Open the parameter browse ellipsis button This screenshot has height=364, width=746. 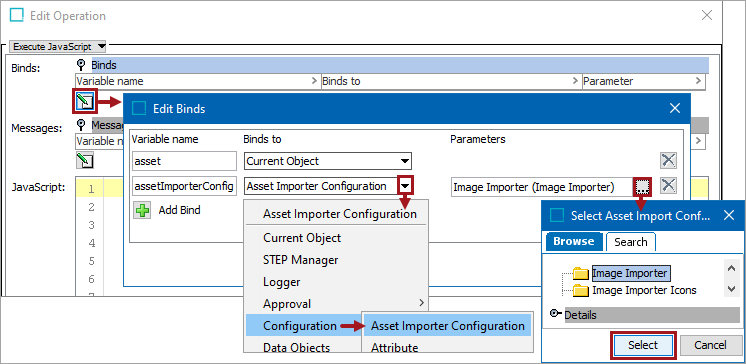[x=642, y=186]
